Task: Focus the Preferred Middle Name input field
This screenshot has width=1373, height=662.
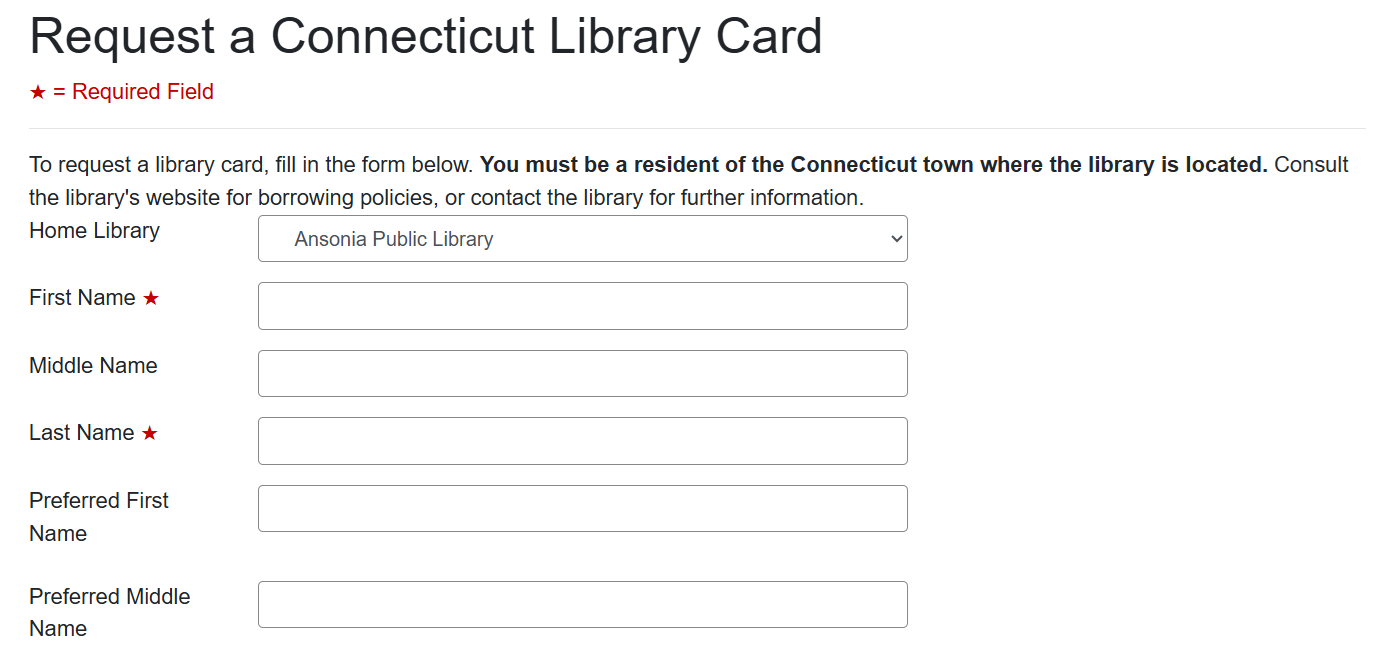Action: tap(582, 604)
